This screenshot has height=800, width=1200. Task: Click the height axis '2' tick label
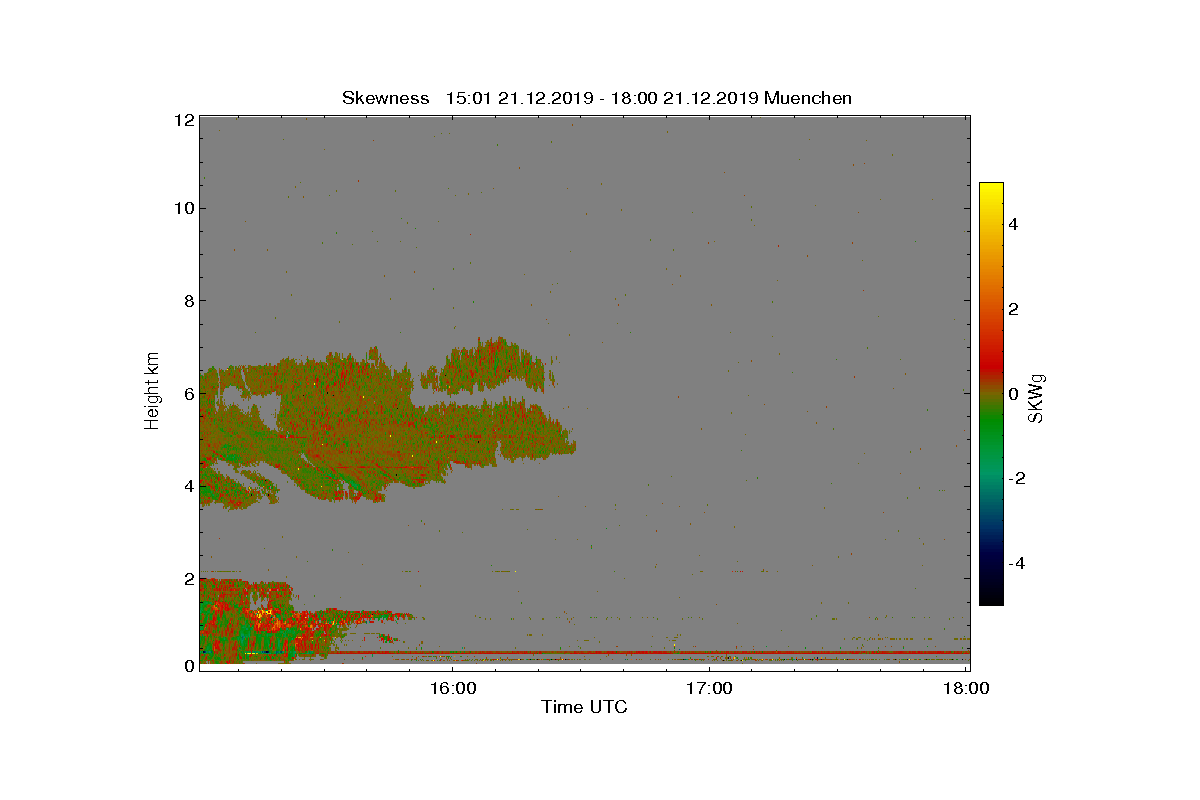coord(188,578)
